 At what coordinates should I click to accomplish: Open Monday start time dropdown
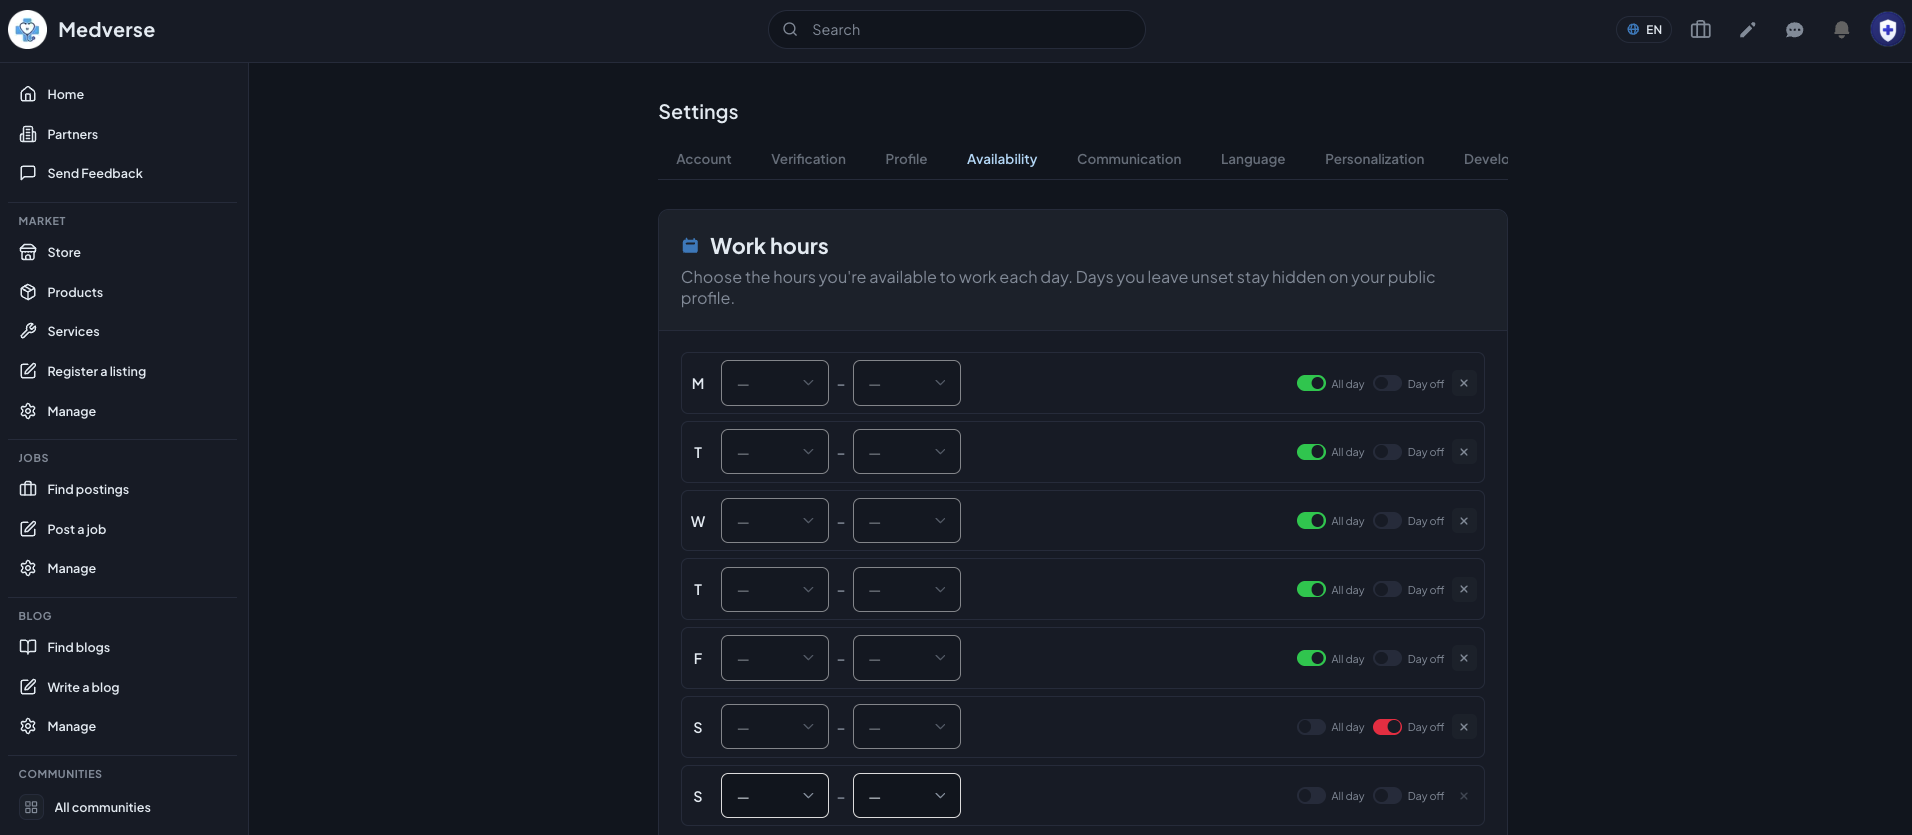pos(775,383)
